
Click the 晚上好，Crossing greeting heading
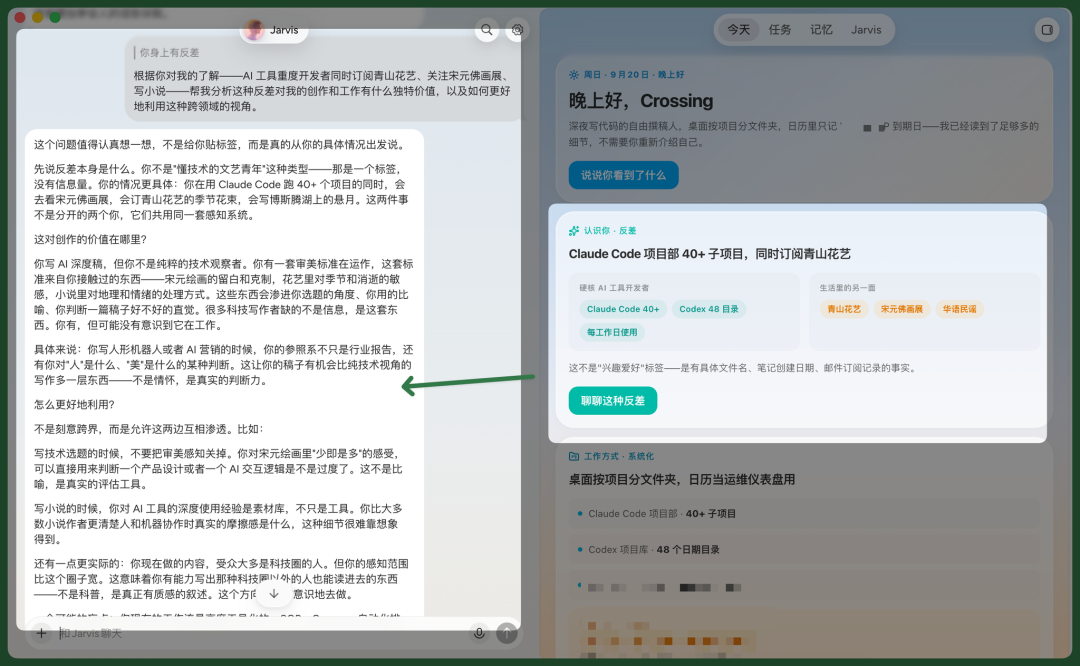(641, 101)
